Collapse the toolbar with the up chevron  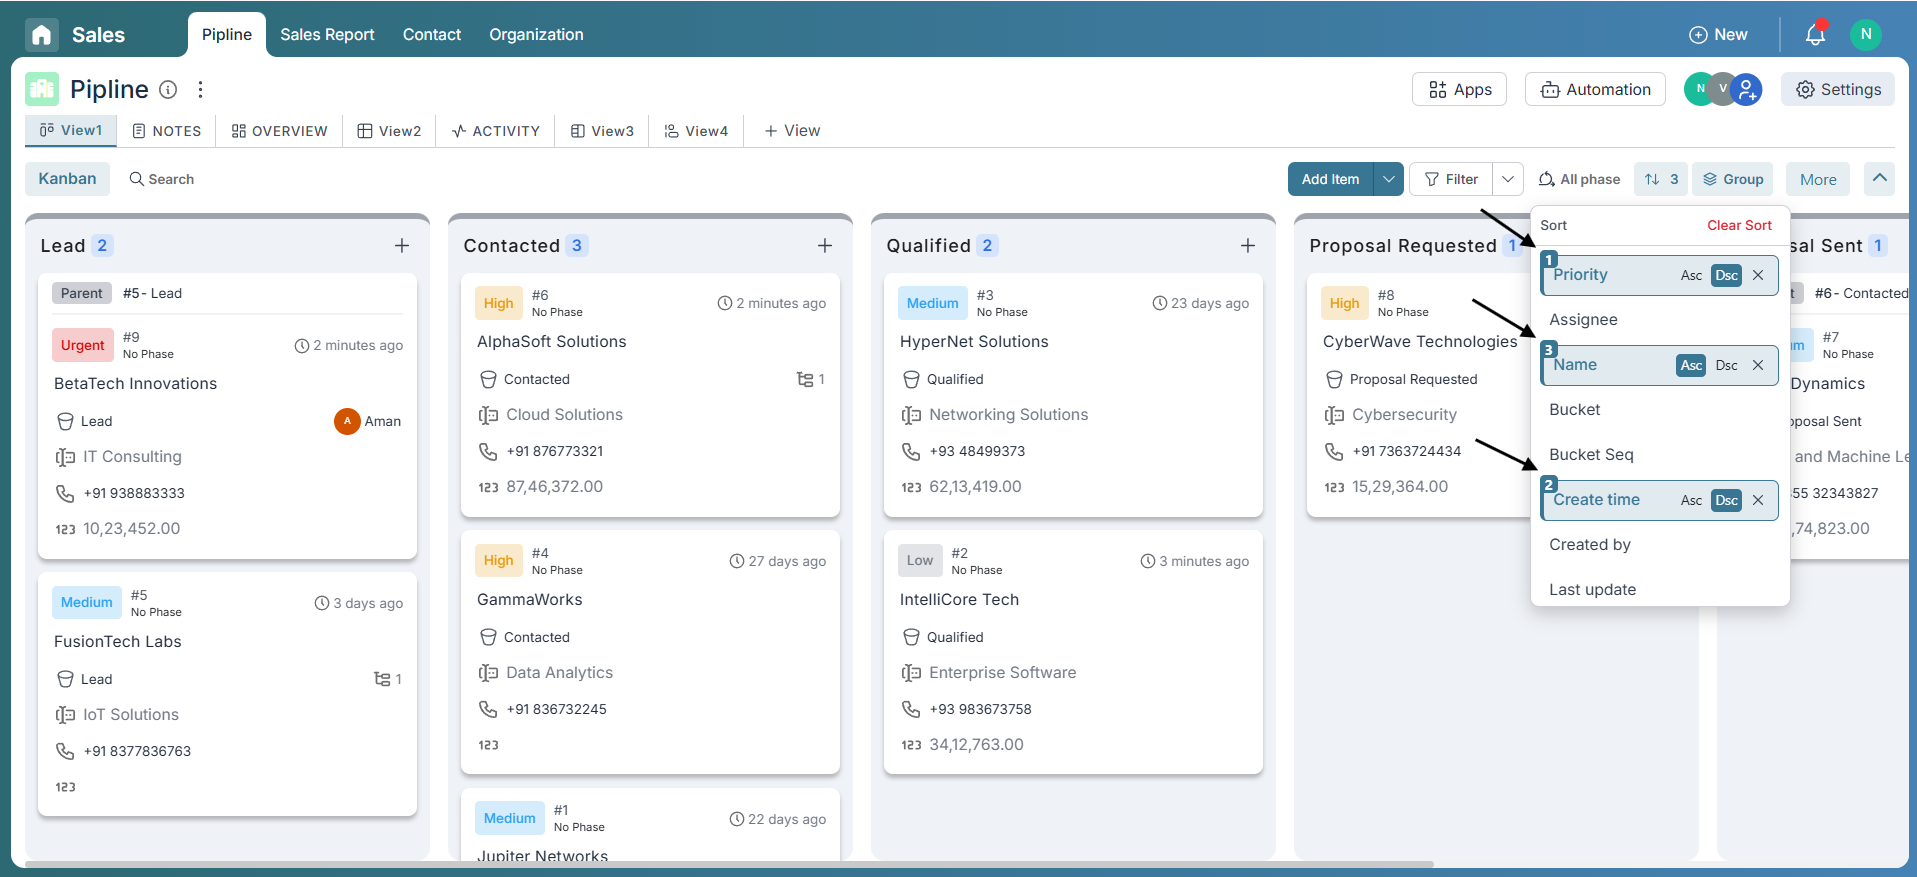[x=1880, y=178]
